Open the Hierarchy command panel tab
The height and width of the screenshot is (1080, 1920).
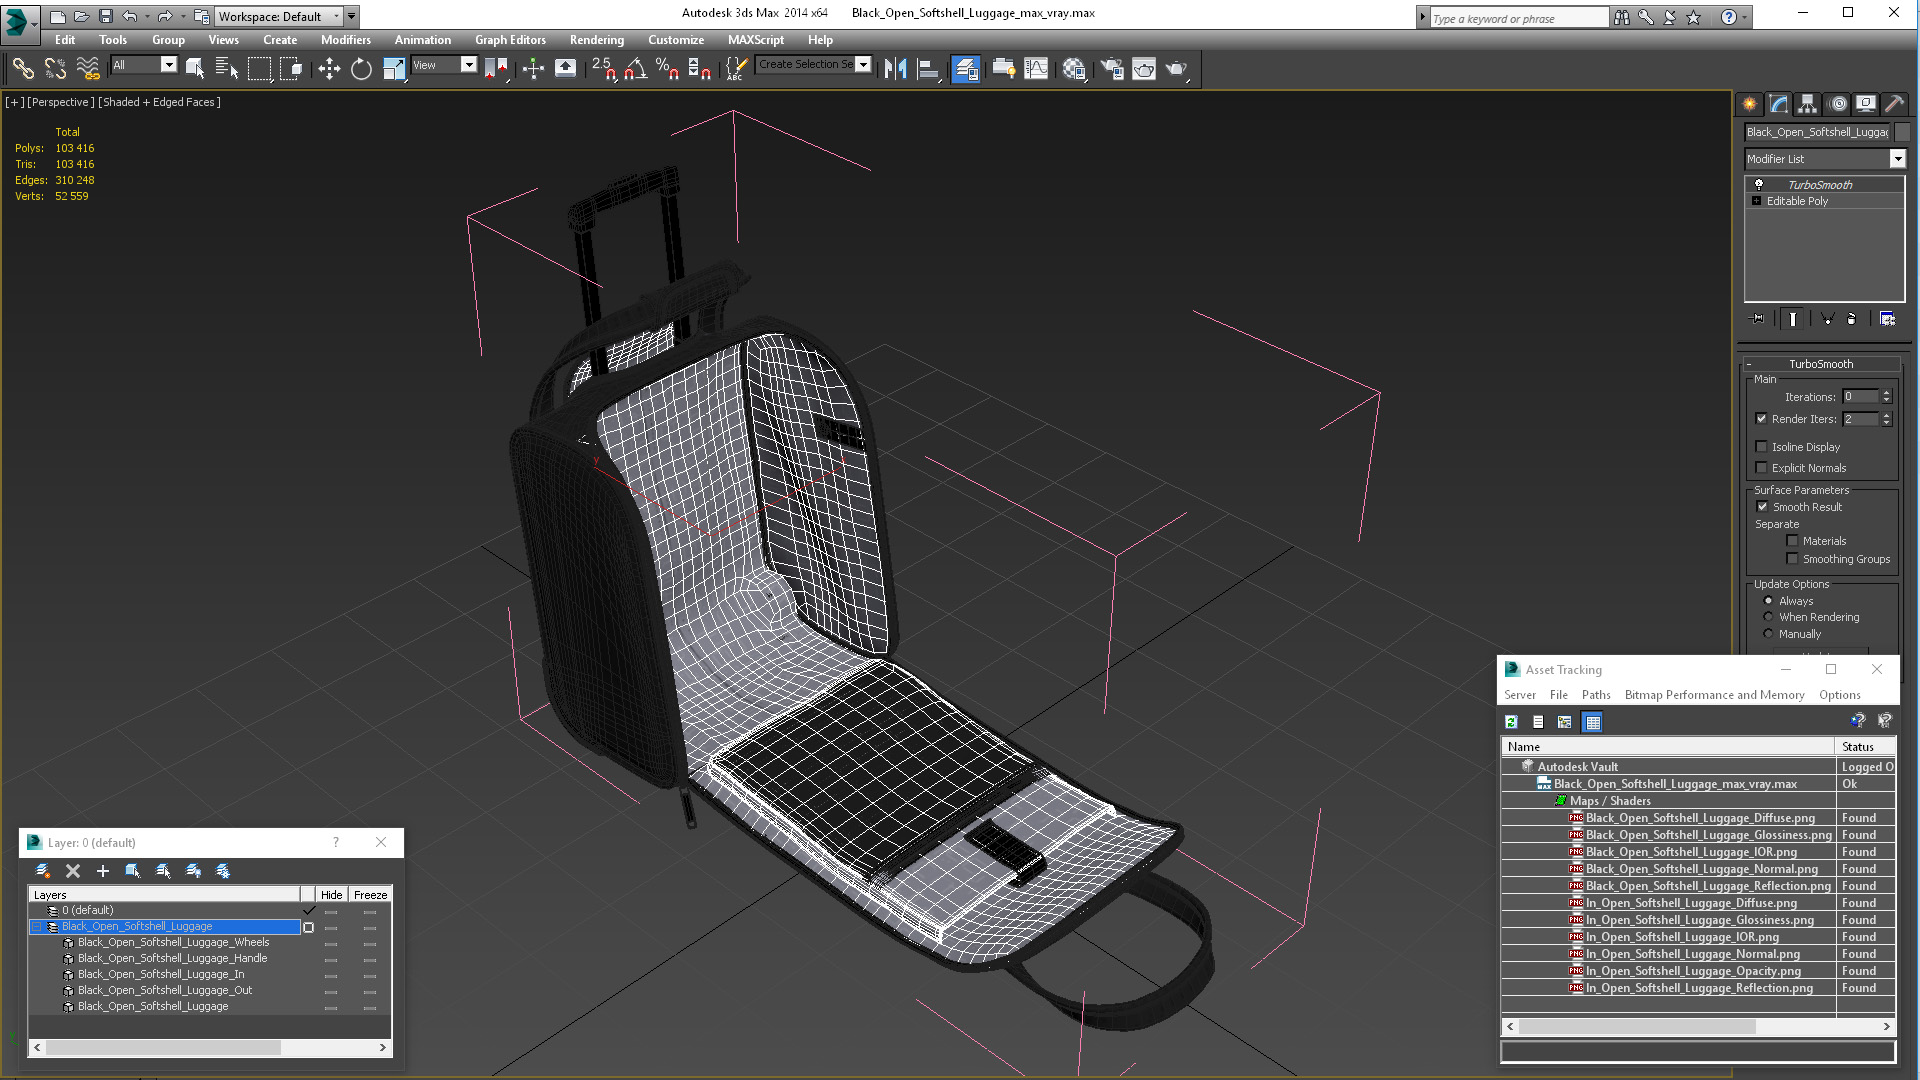[x=1807, y=104]
